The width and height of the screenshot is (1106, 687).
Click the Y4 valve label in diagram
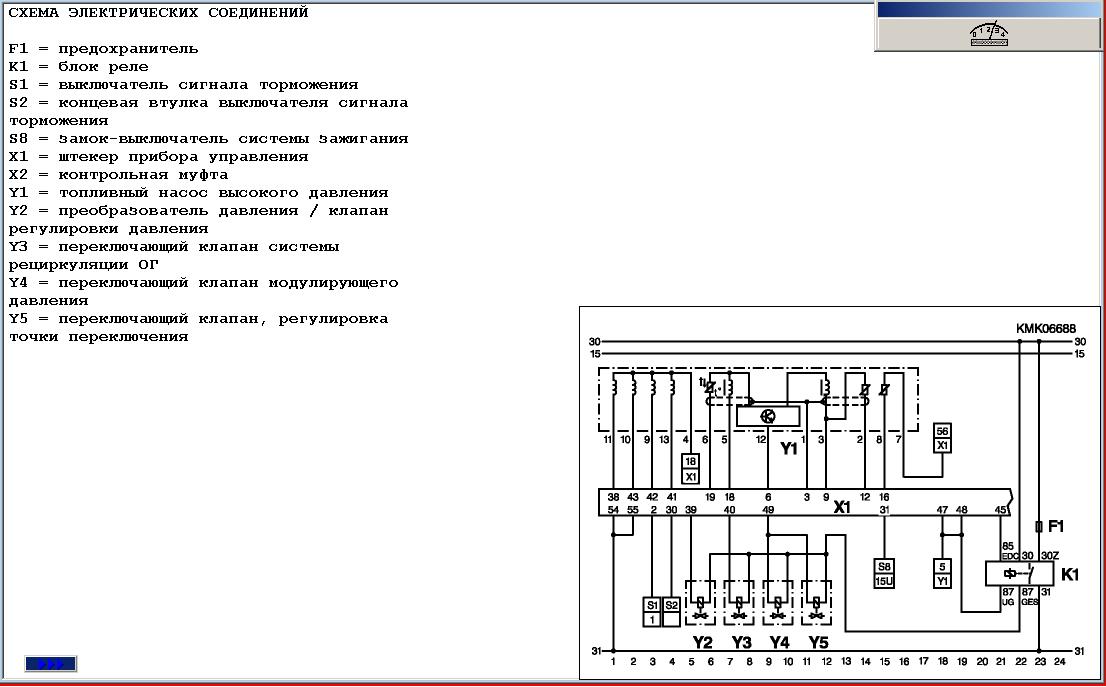point(779,643)
